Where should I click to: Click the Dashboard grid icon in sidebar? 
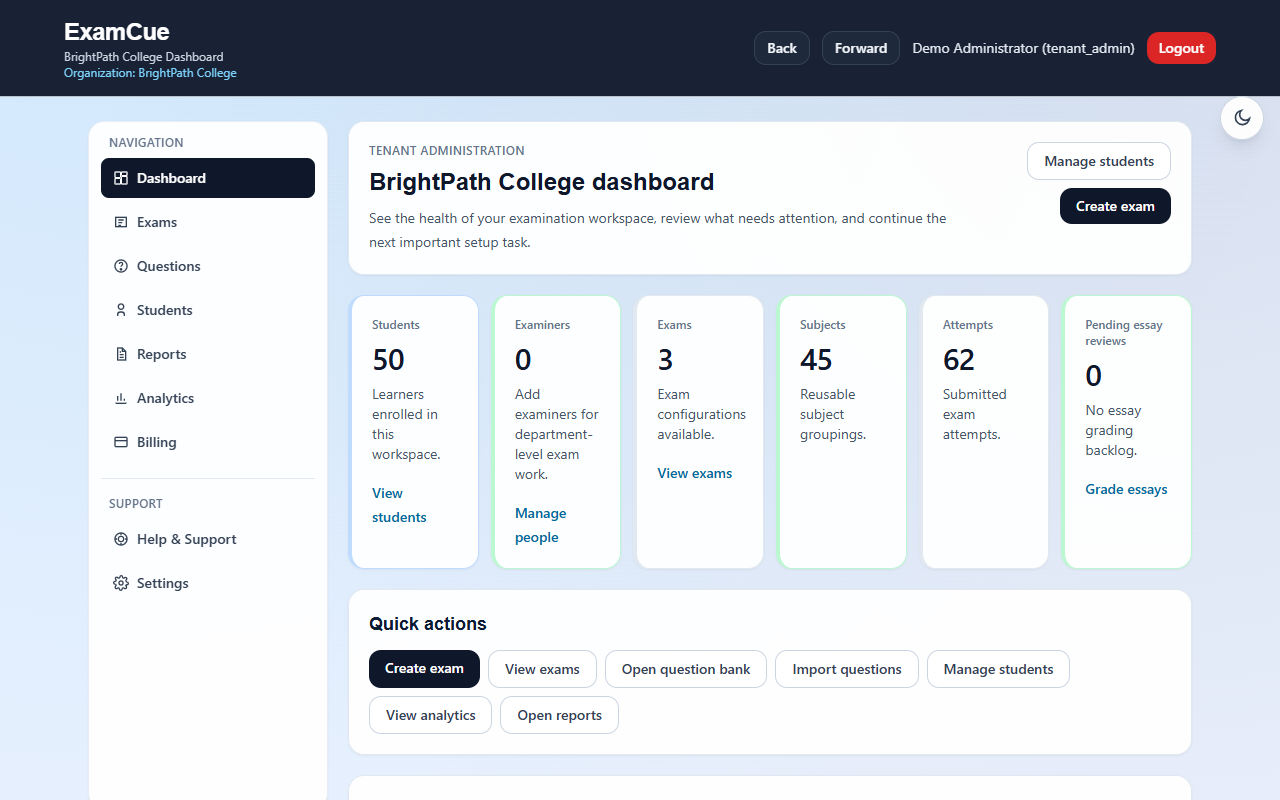coord(121,178)
